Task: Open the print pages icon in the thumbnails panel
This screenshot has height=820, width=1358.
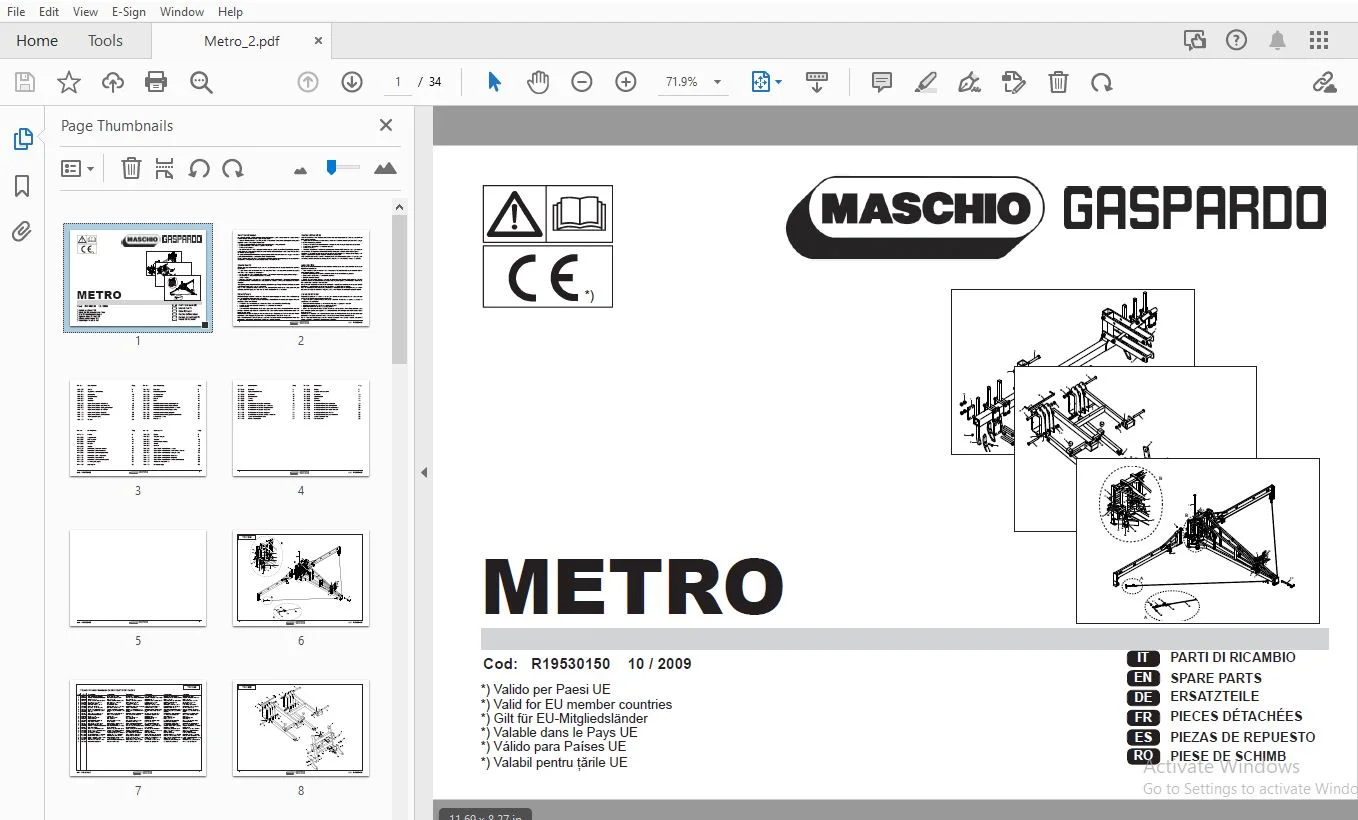Action: [165, 168]
